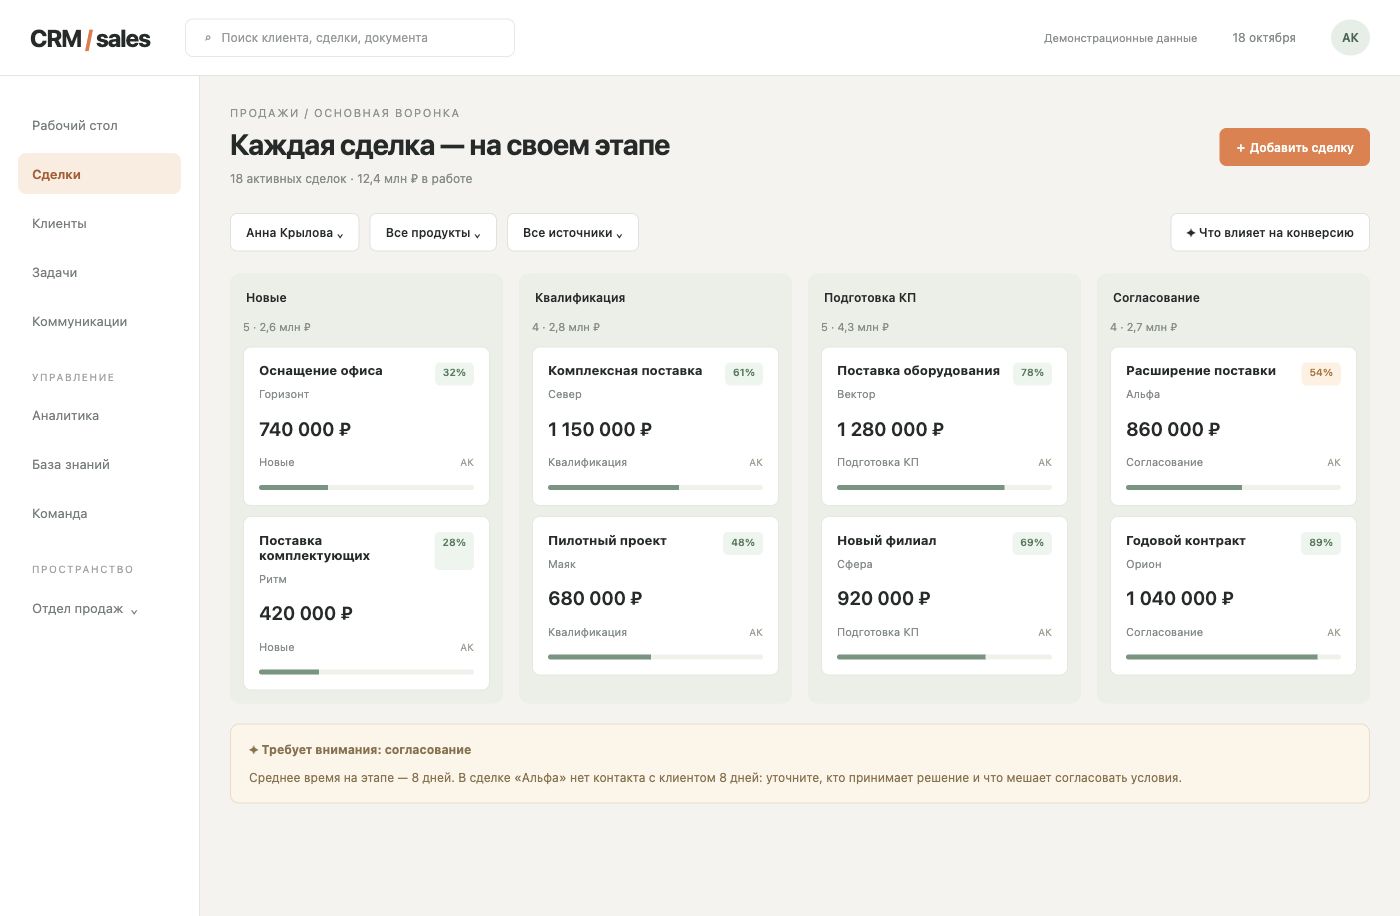This screenshot has width=1400, height=916.
Task: Click the 54% probability badge on Альфа deal
Action: tap(1321, 373)
